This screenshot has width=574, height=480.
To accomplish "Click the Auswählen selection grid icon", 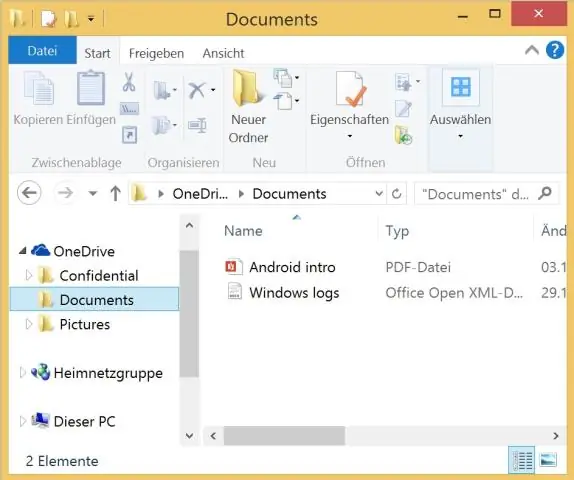I will (461, 87).
